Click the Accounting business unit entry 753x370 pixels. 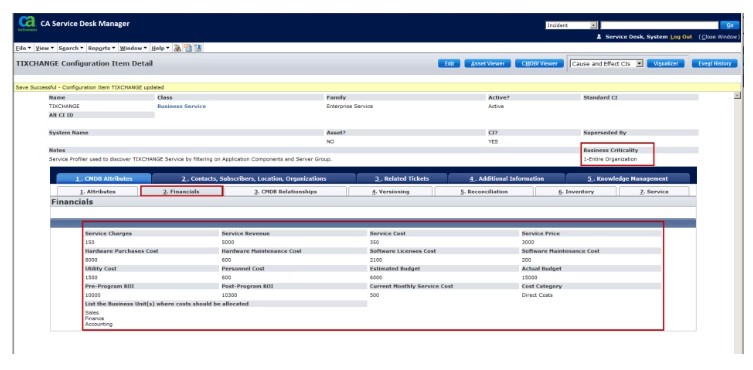tap(98, 324)
